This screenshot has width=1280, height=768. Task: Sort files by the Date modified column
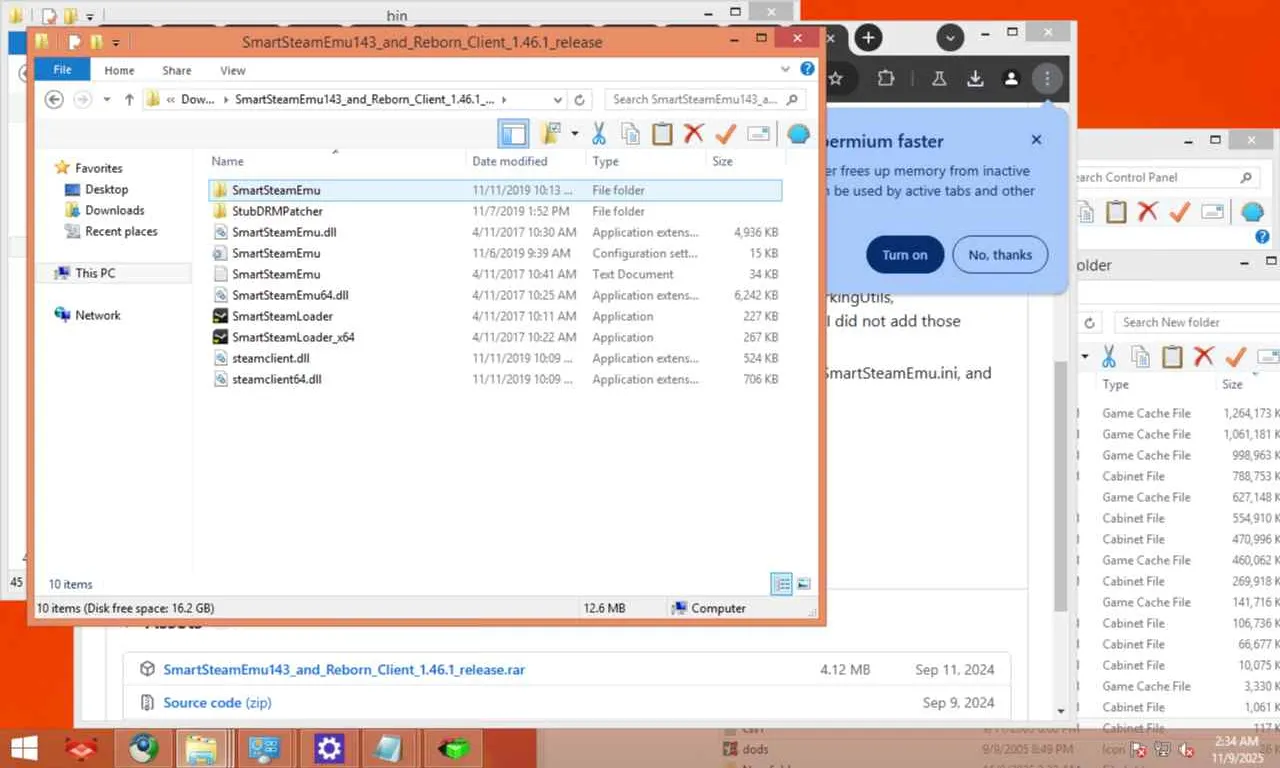click(525, 161)
